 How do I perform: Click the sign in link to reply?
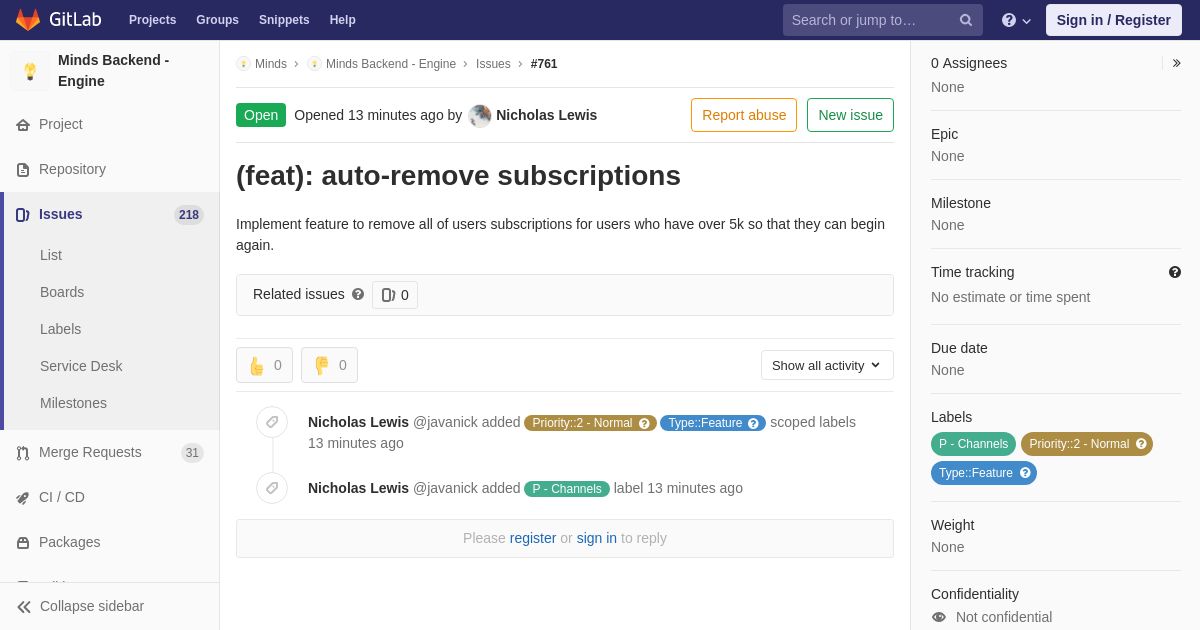[x=597, y=538]
